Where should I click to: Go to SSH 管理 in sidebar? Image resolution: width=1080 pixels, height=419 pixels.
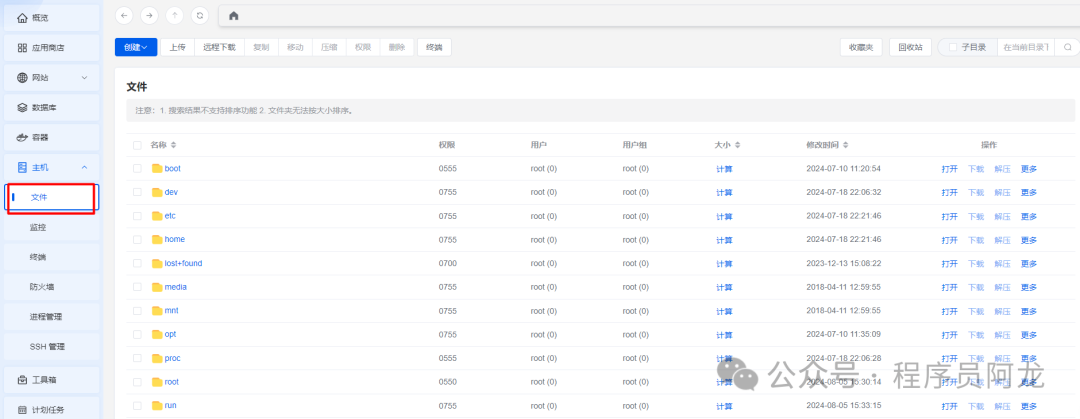tap(47, 346)
